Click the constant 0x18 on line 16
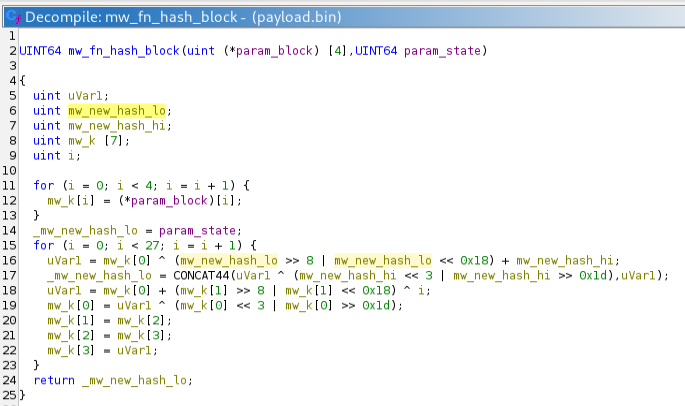Viewport: 685px width, 406px height. tap(474, 260)
